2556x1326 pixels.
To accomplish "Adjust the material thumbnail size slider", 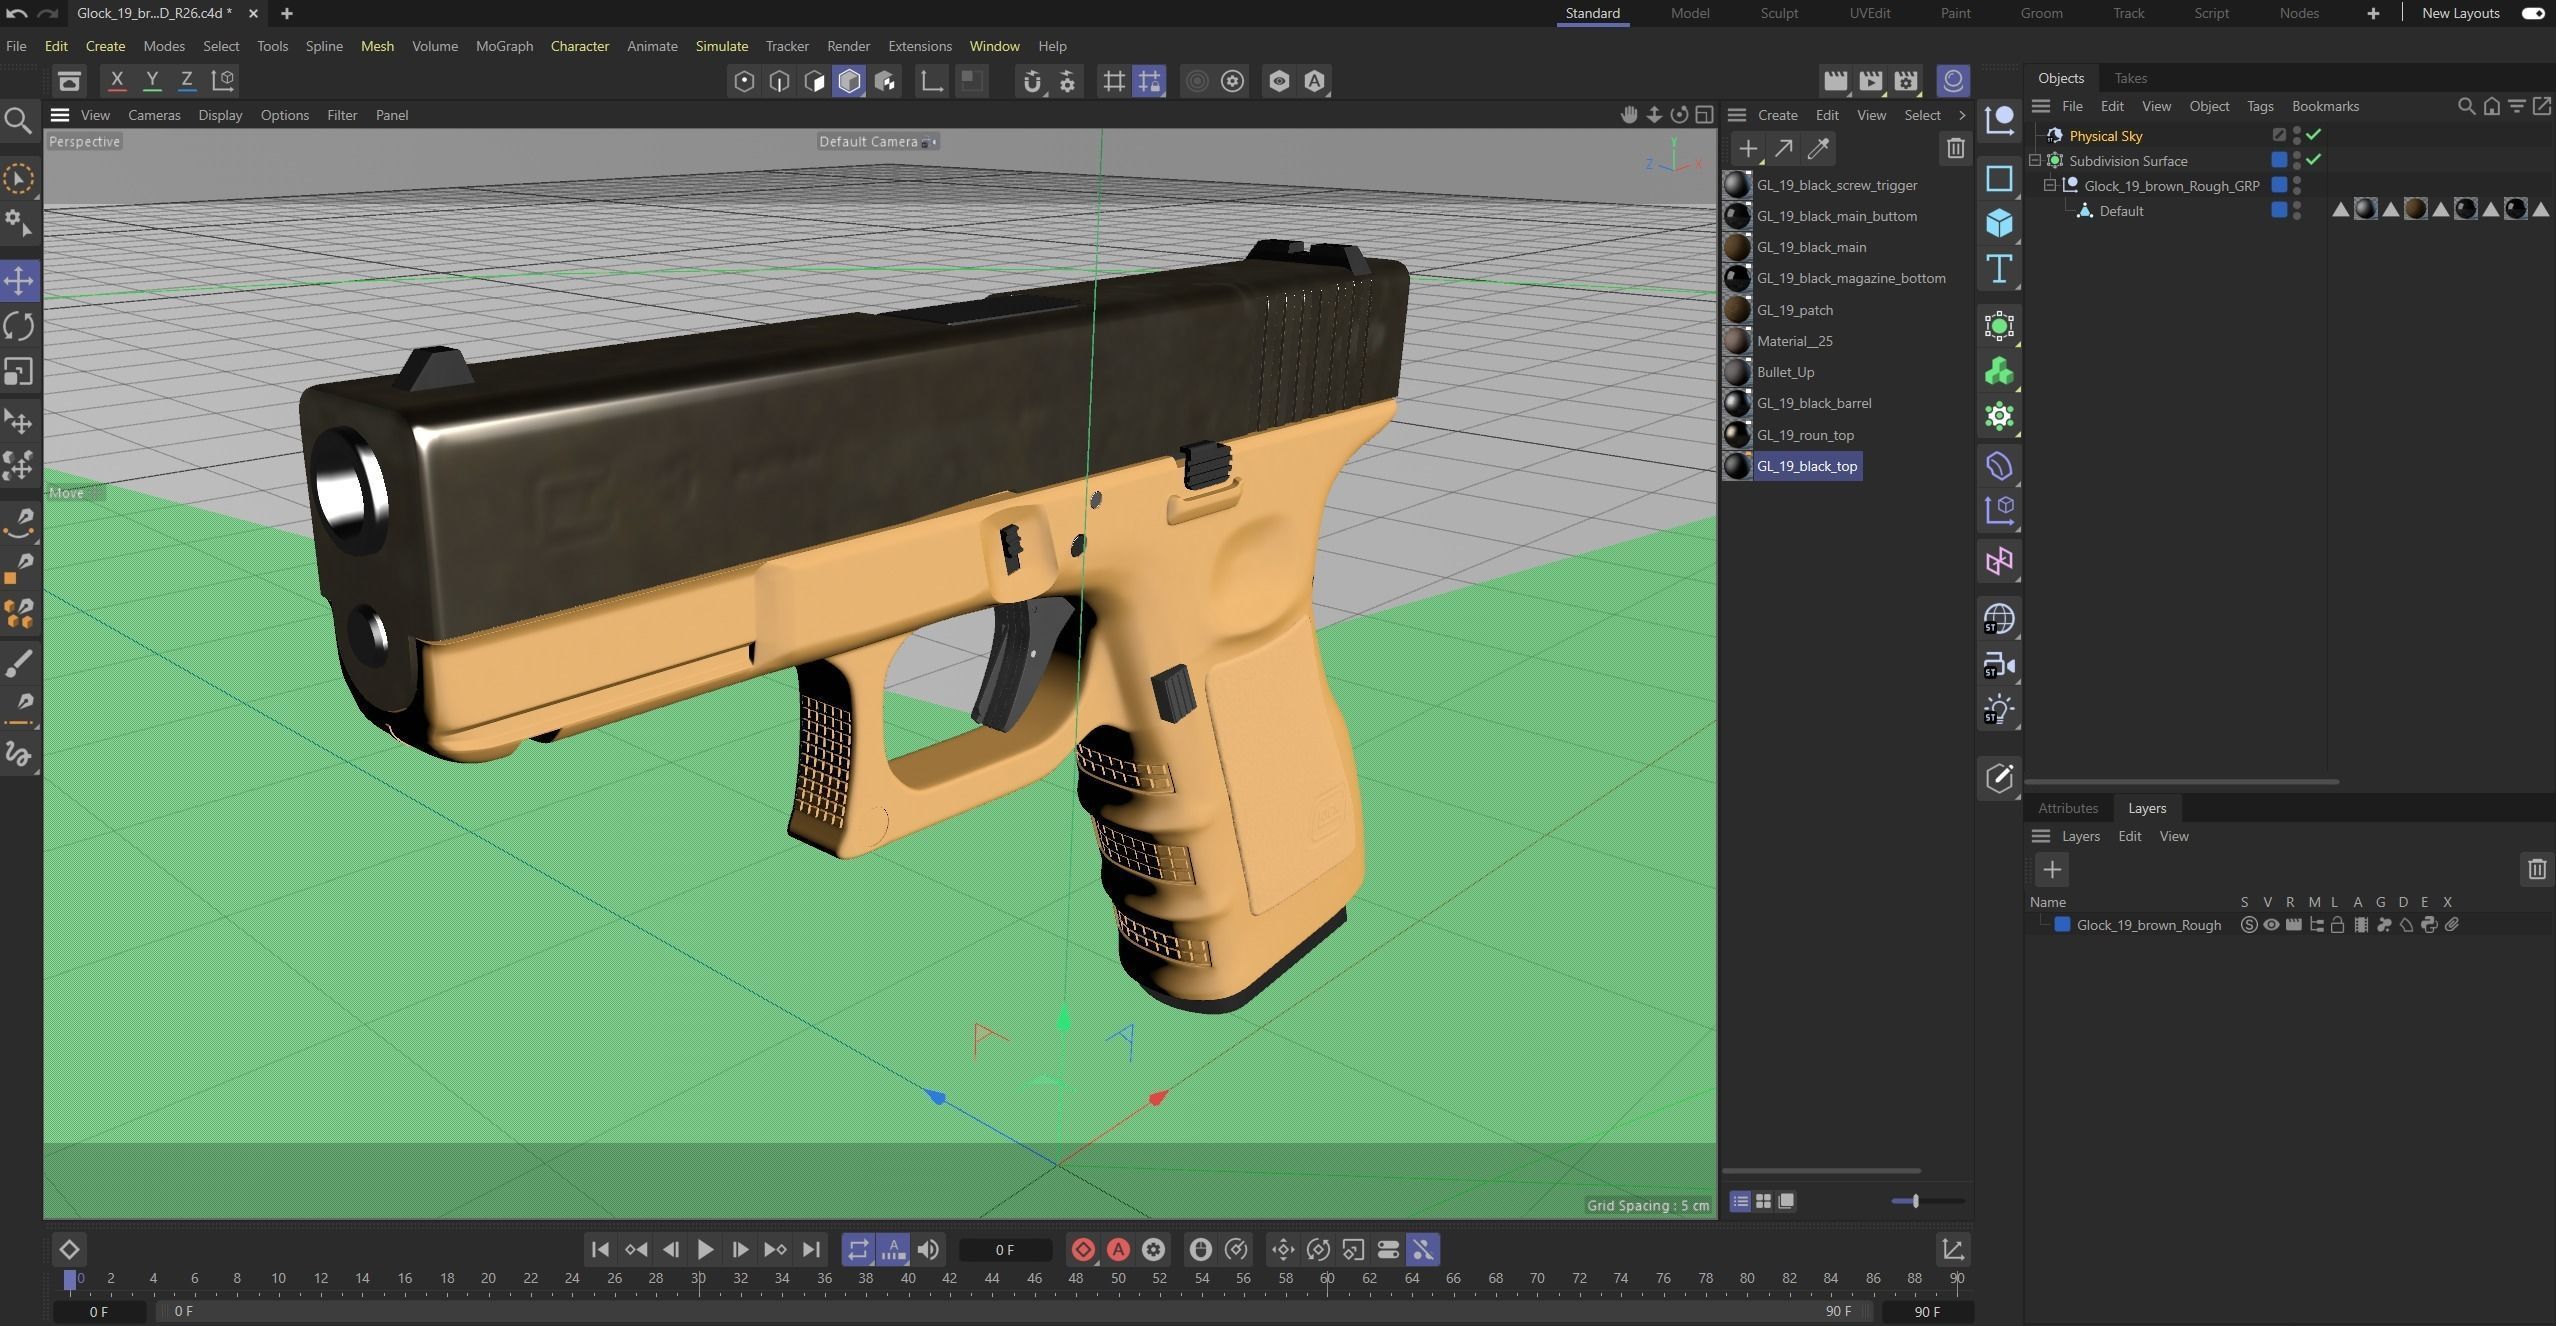I will coord(1915,1201).
